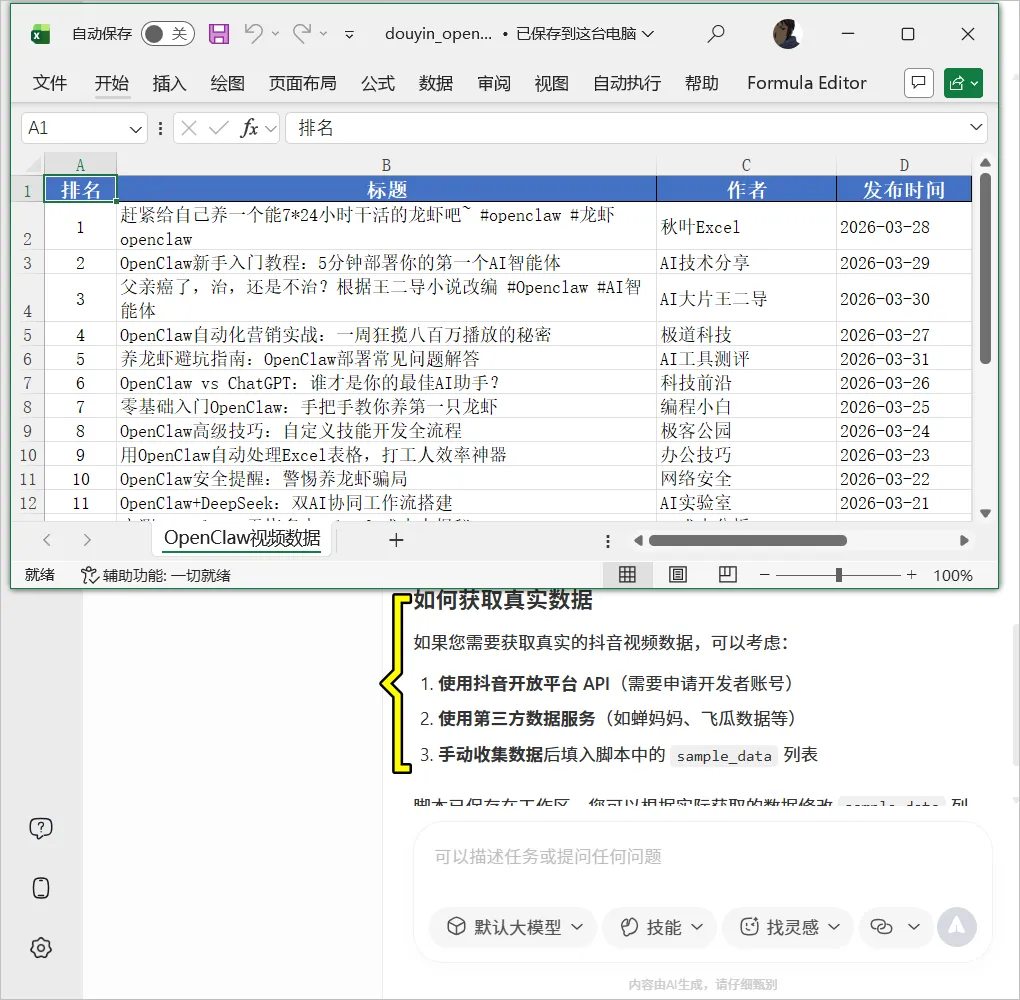Click the Excel app icon in title bar
The width and height of the screenshot is (1020, 1000).
click(x=40, y=34)
